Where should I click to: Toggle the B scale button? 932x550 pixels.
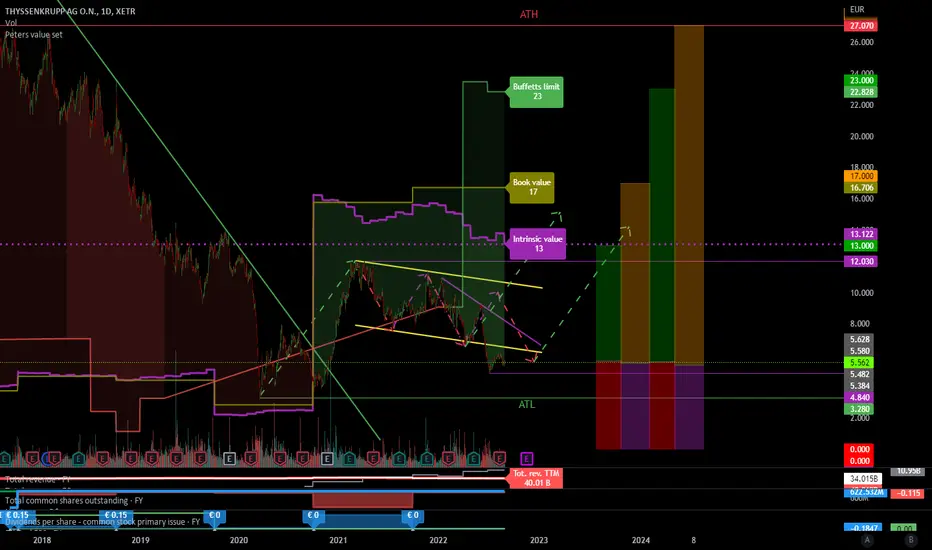coord(910,540)
